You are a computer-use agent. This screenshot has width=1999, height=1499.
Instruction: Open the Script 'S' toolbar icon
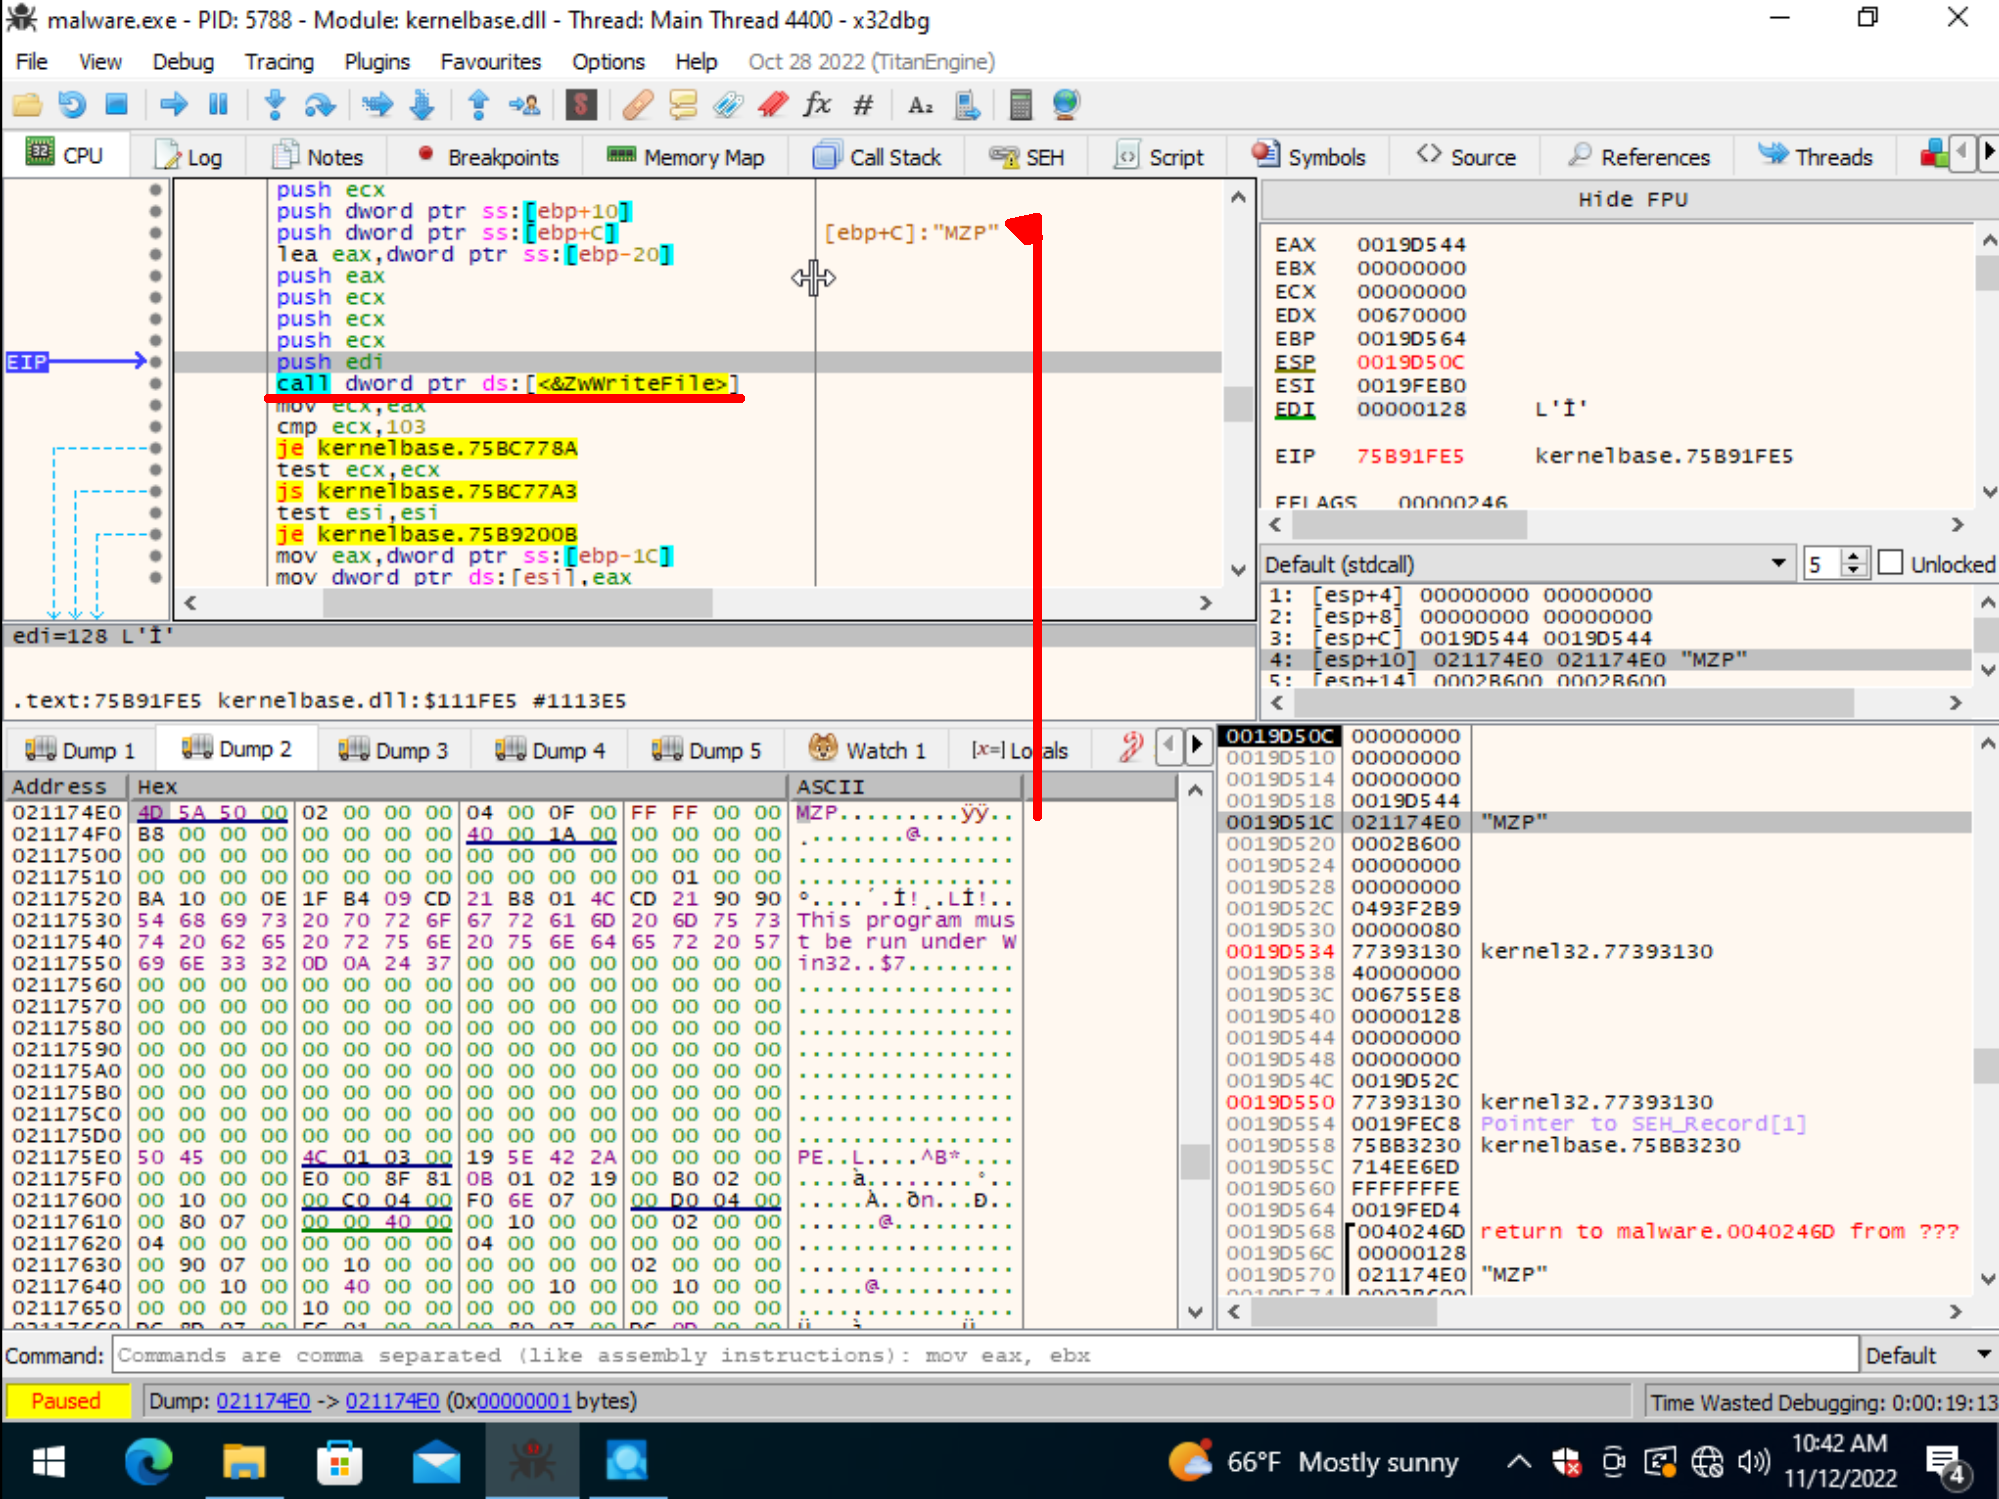582,104
